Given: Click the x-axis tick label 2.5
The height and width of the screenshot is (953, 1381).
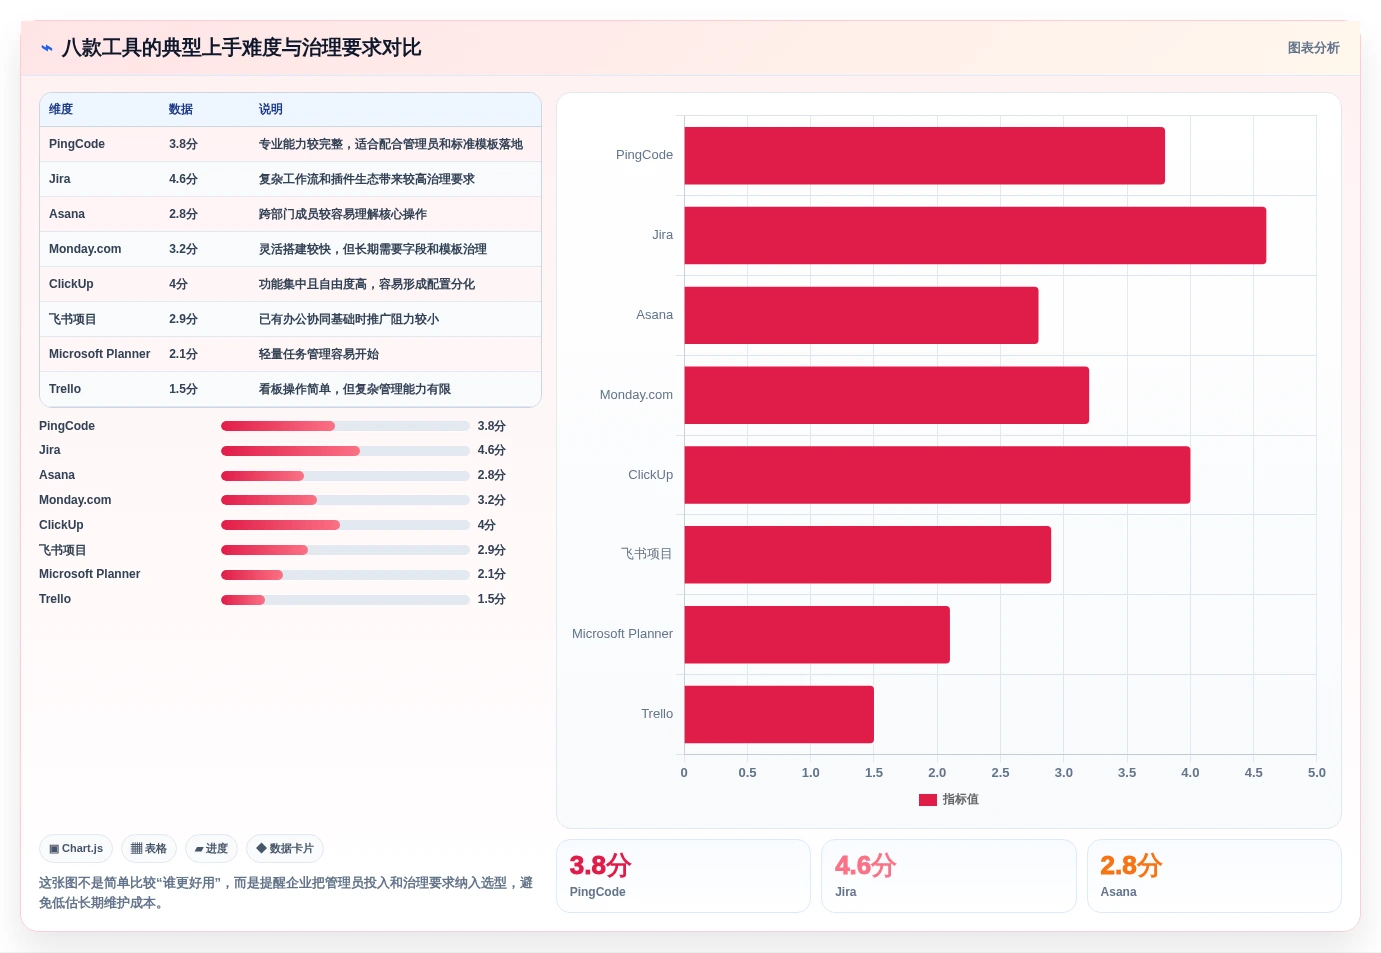Looking at the screenshot, I should point(1000,773).
